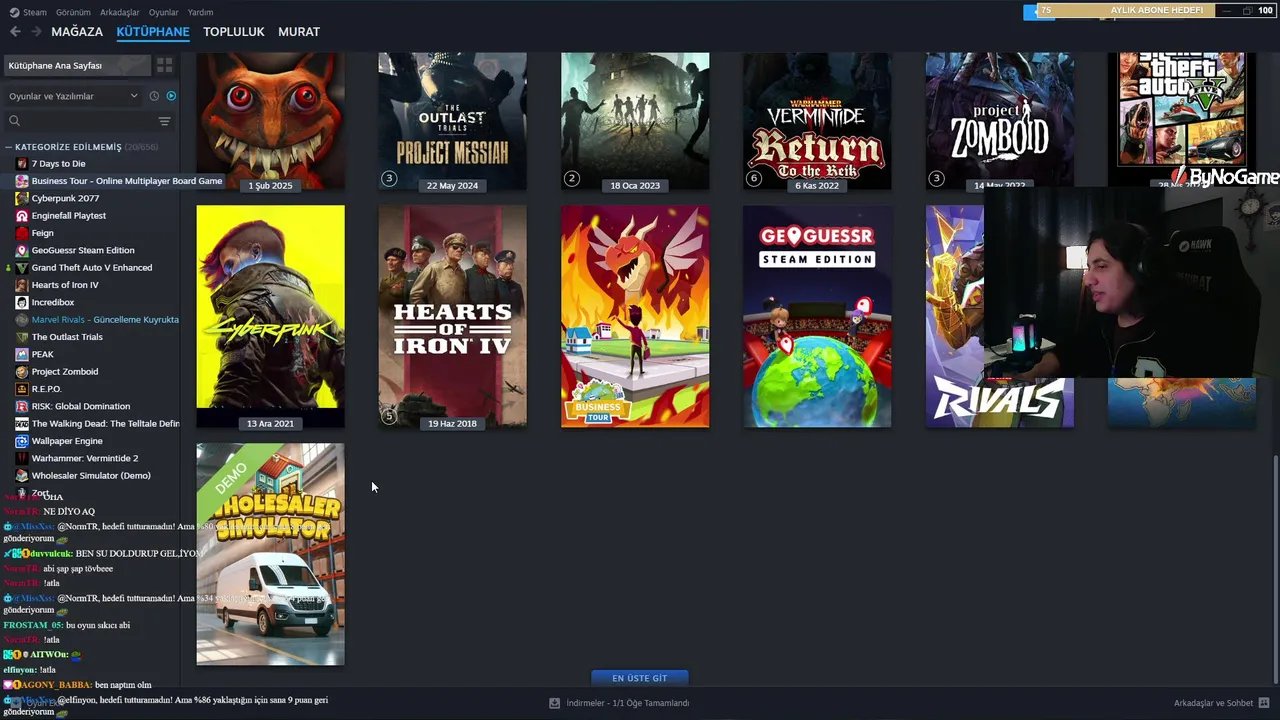Open the Hearts of Iron IV cover
Viewport: 1280px width, 720px height.
tap(452, 316)
